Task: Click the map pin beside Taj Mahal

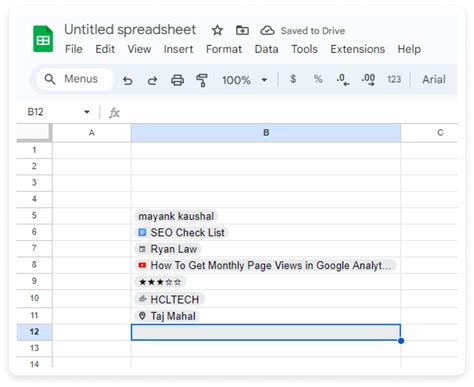Action: click(142, 316)
